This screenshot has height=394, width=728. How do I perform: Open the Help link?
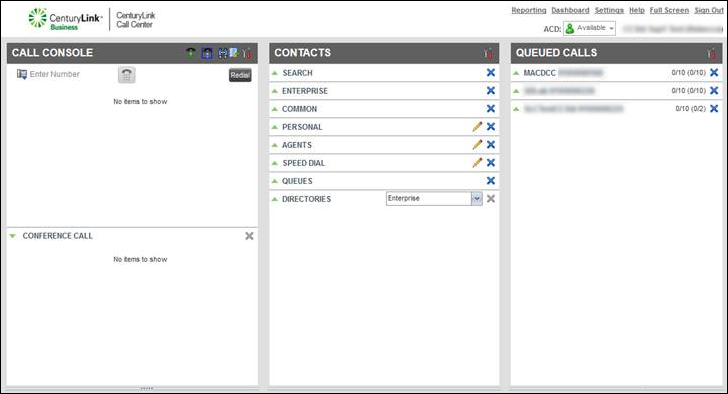637,10
